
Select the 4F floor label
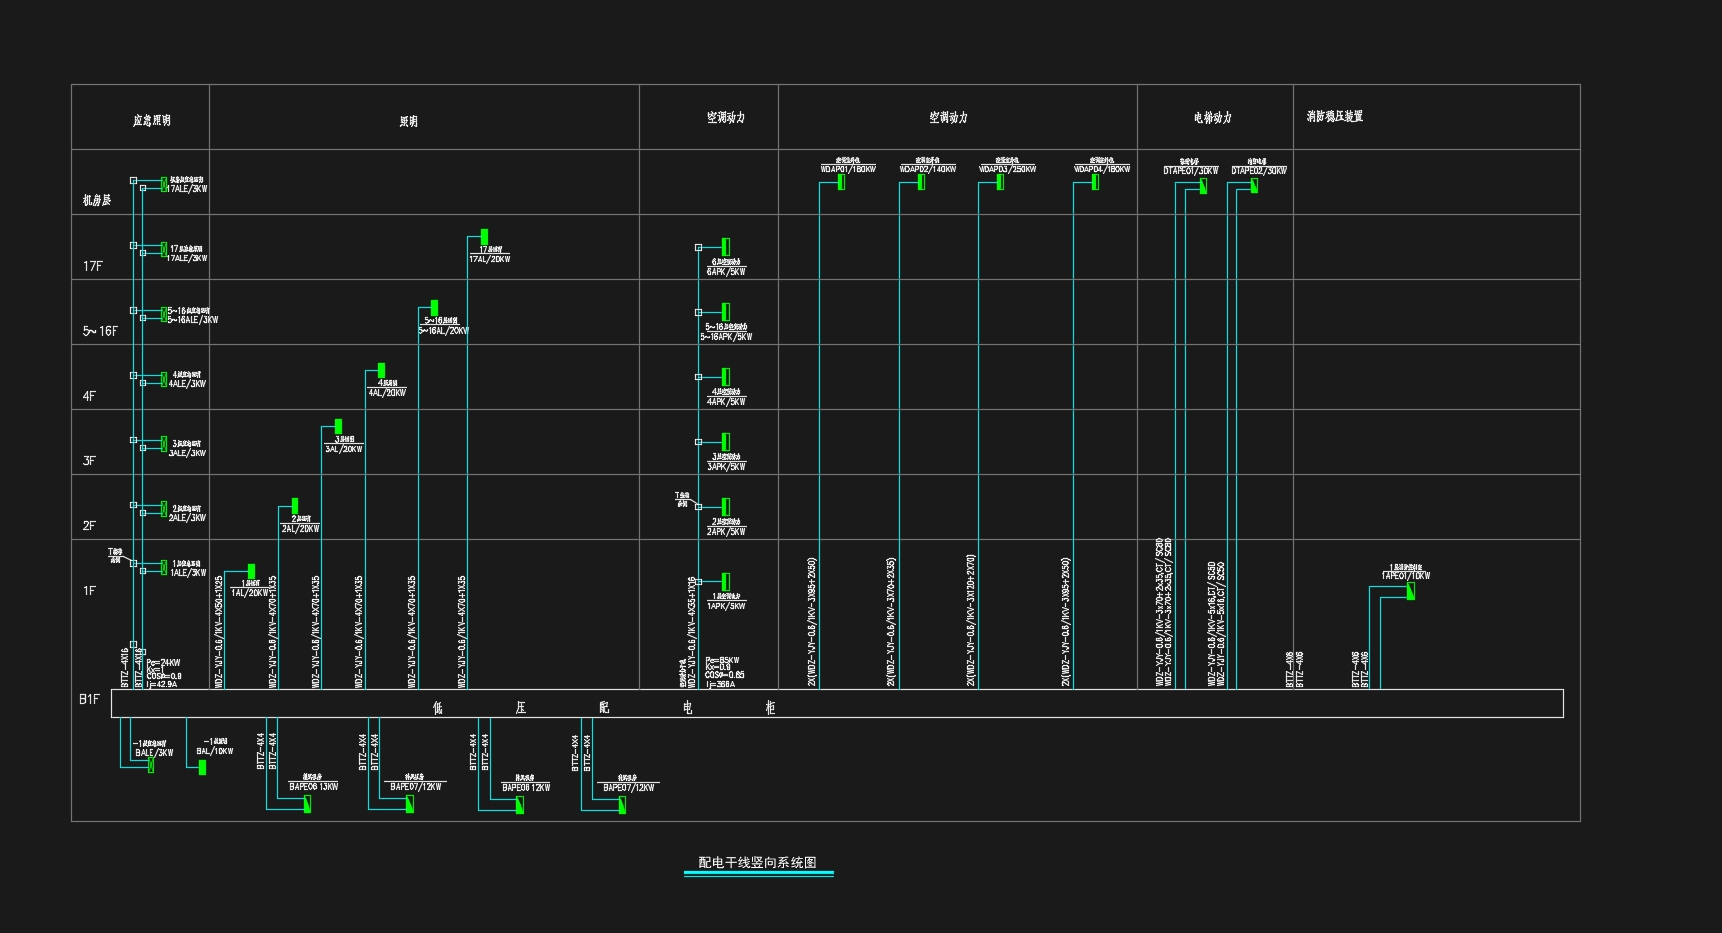(x=89, y=396)
